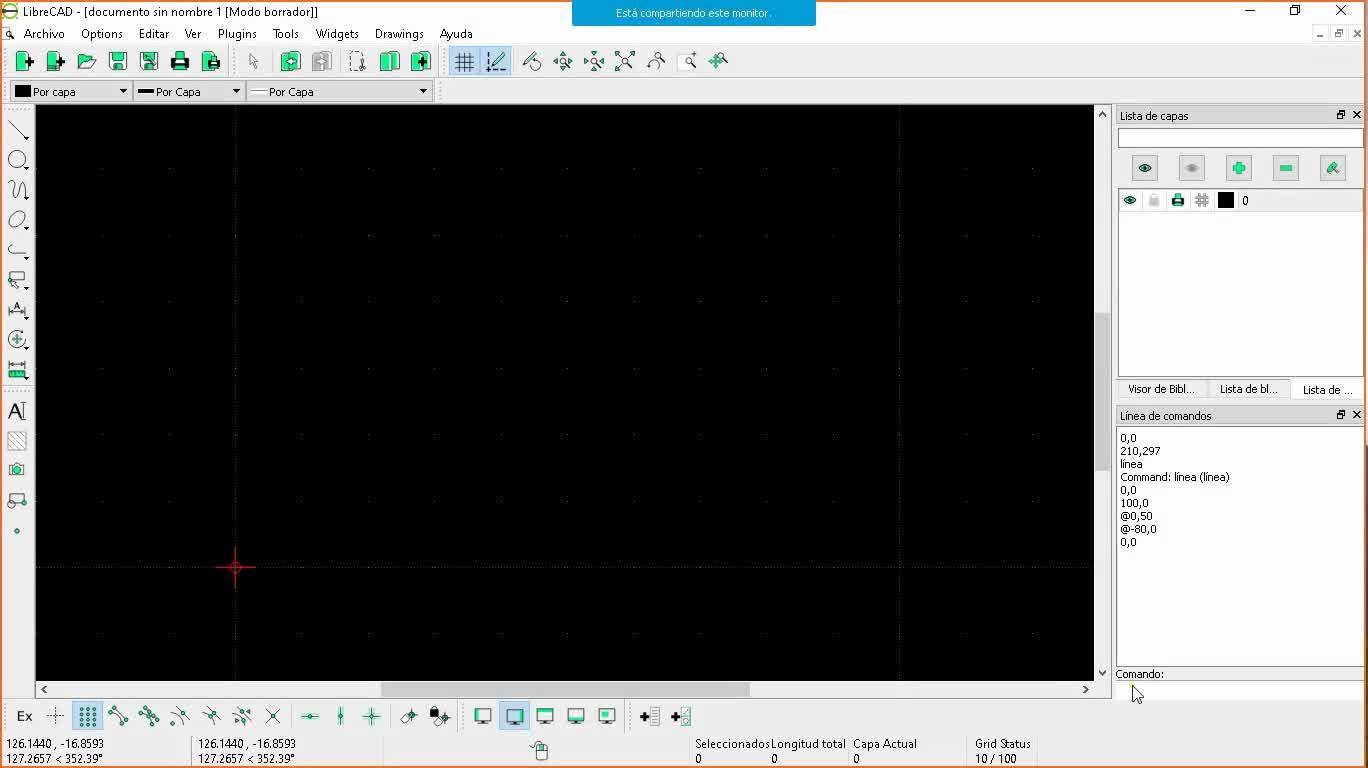Viewport: 1368px width, 768px height.
Task: Open the line type 'Por Capa' dropdown
Action: tap(339, 91)
